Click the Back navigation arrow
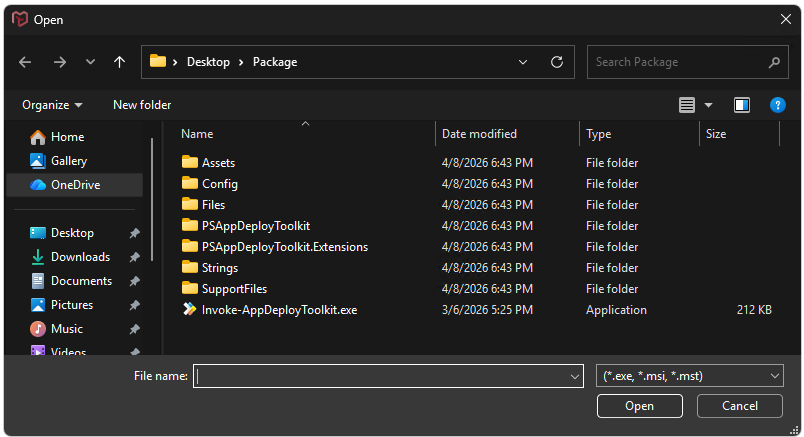The height and width of the screenshot is (437, 804). 25,62
